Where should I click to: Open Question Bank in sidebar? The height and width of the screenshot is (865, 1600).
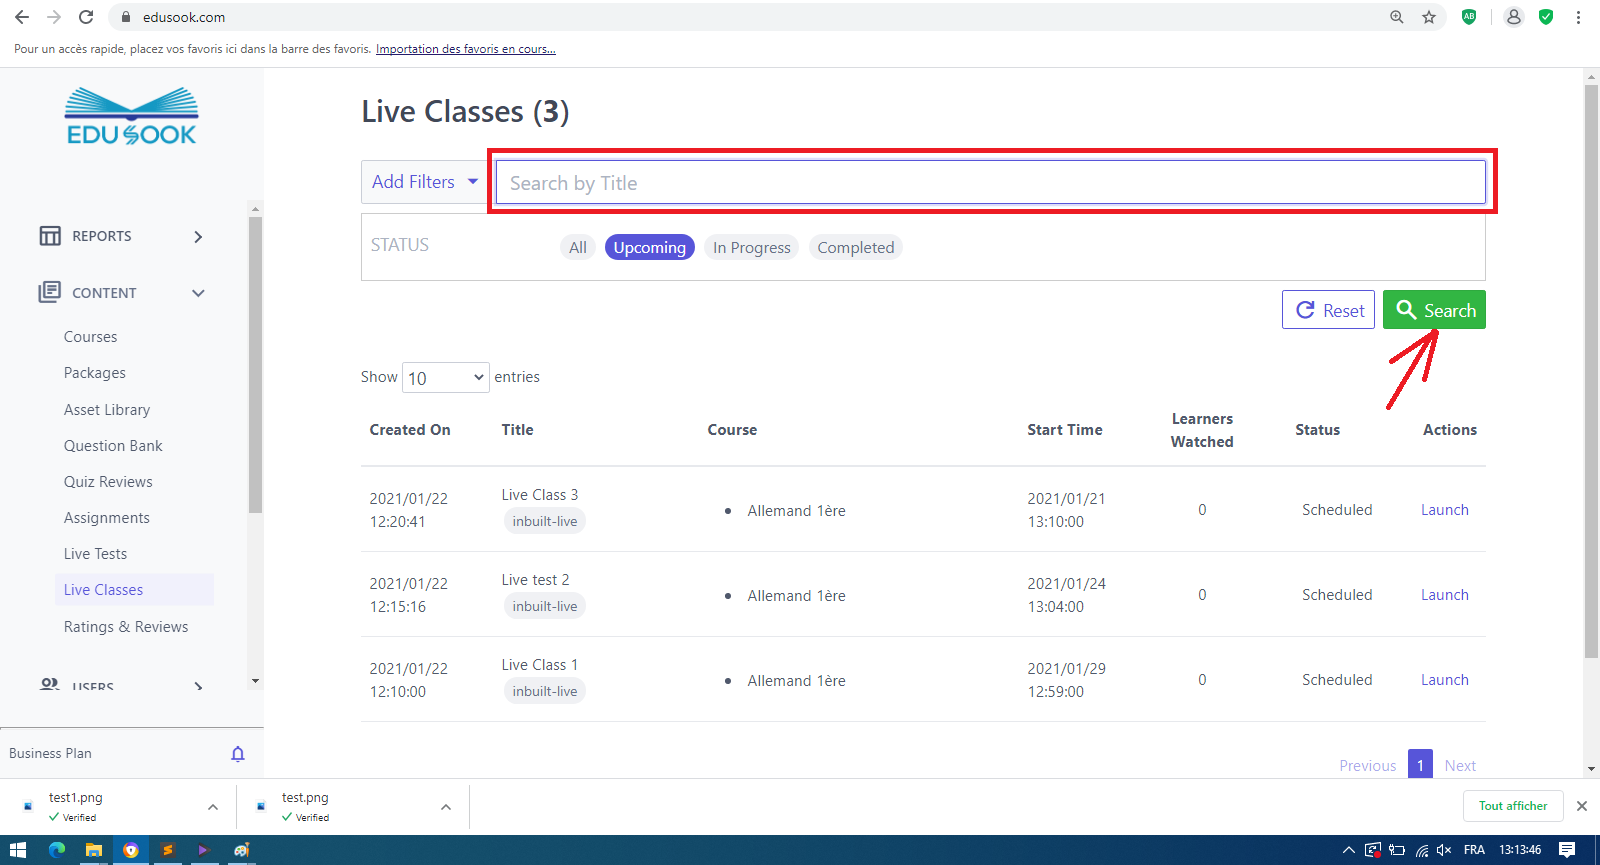(113, 446)
